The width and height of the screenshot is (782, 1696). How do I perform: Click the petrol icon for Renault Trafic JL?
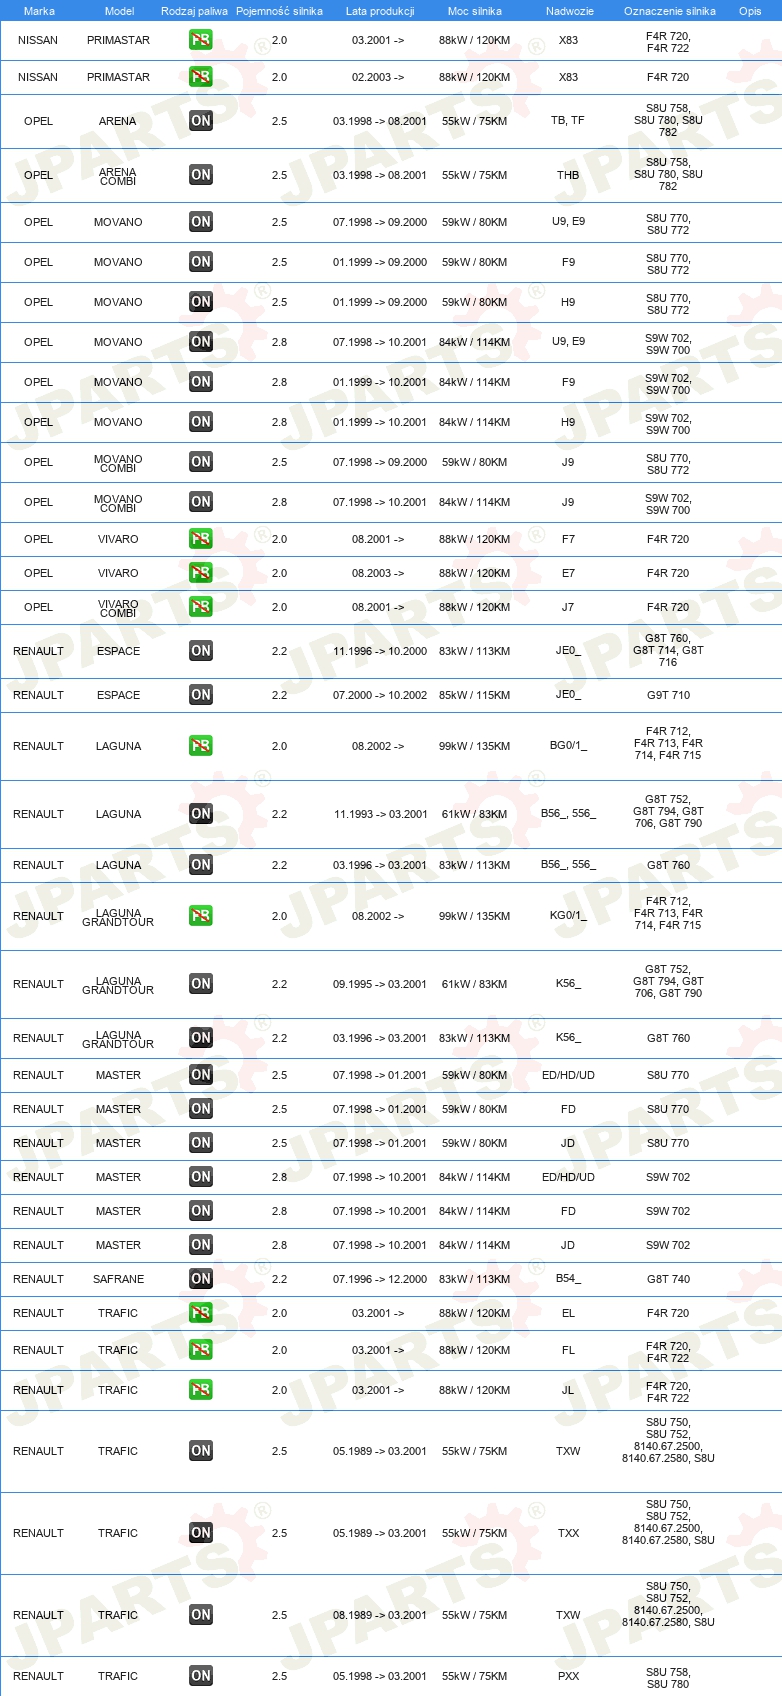coord(201,1390)
